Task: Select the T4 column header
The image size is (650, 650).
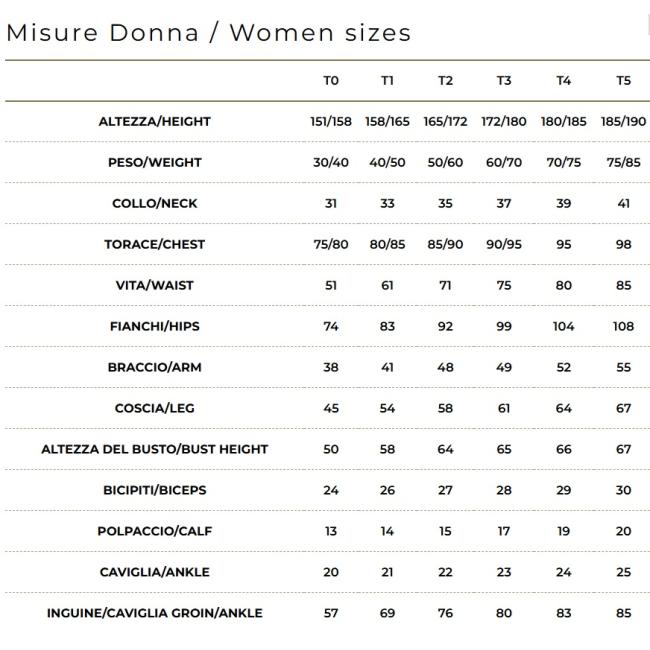Action: click(564, 80)
